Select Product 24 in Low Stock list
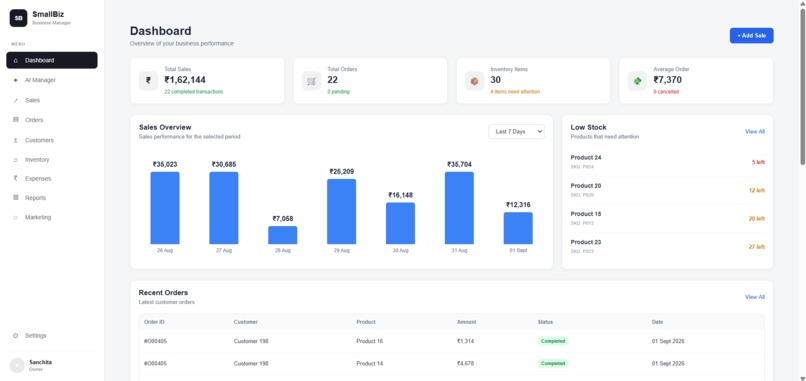The width and height of the screenshot is (806, 381). 667,162
